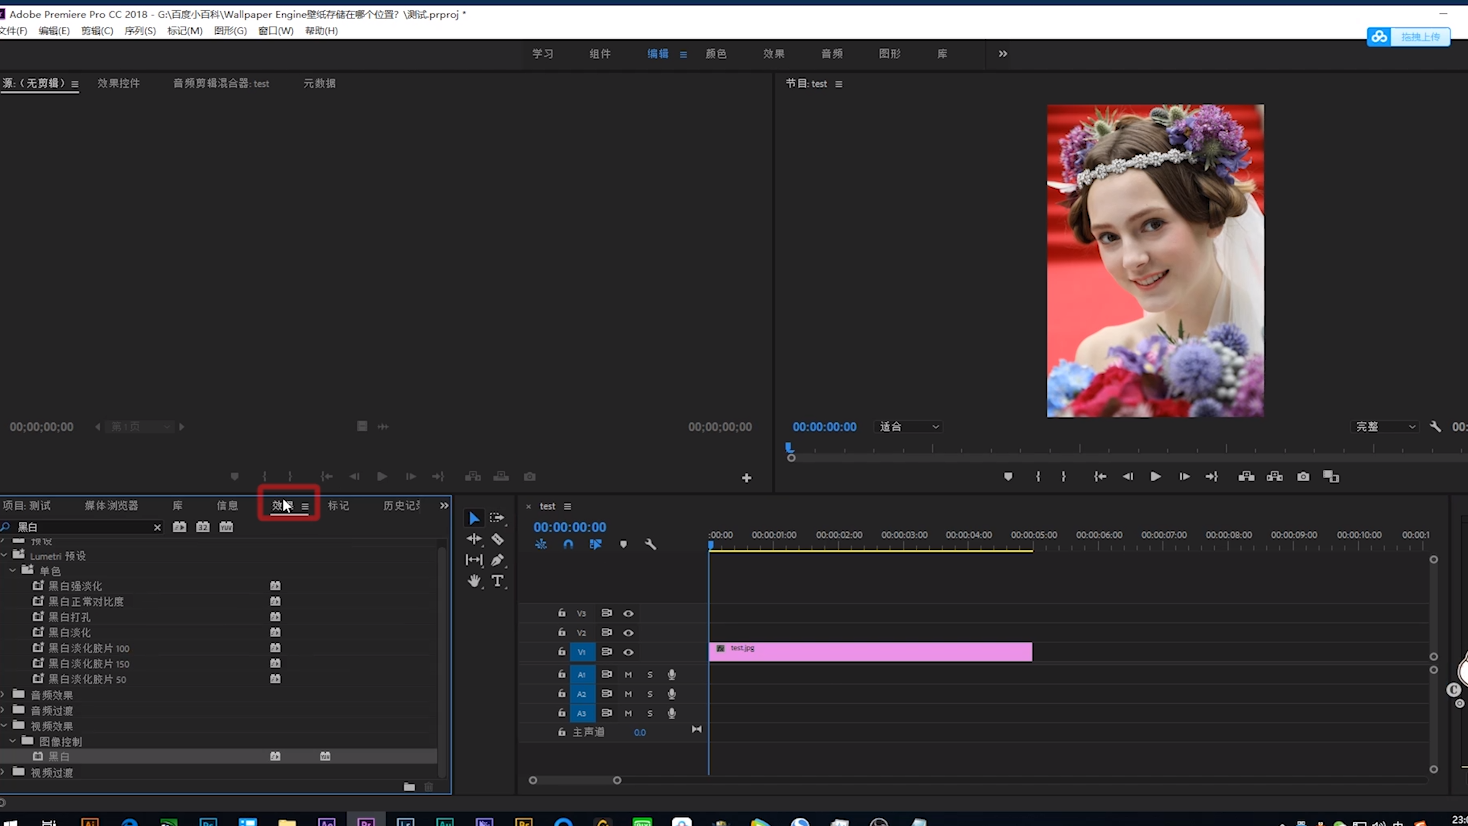Toggle Snap magnet in timeline
This screenshot has width=1468, height=826.
[x=568, y=545]
